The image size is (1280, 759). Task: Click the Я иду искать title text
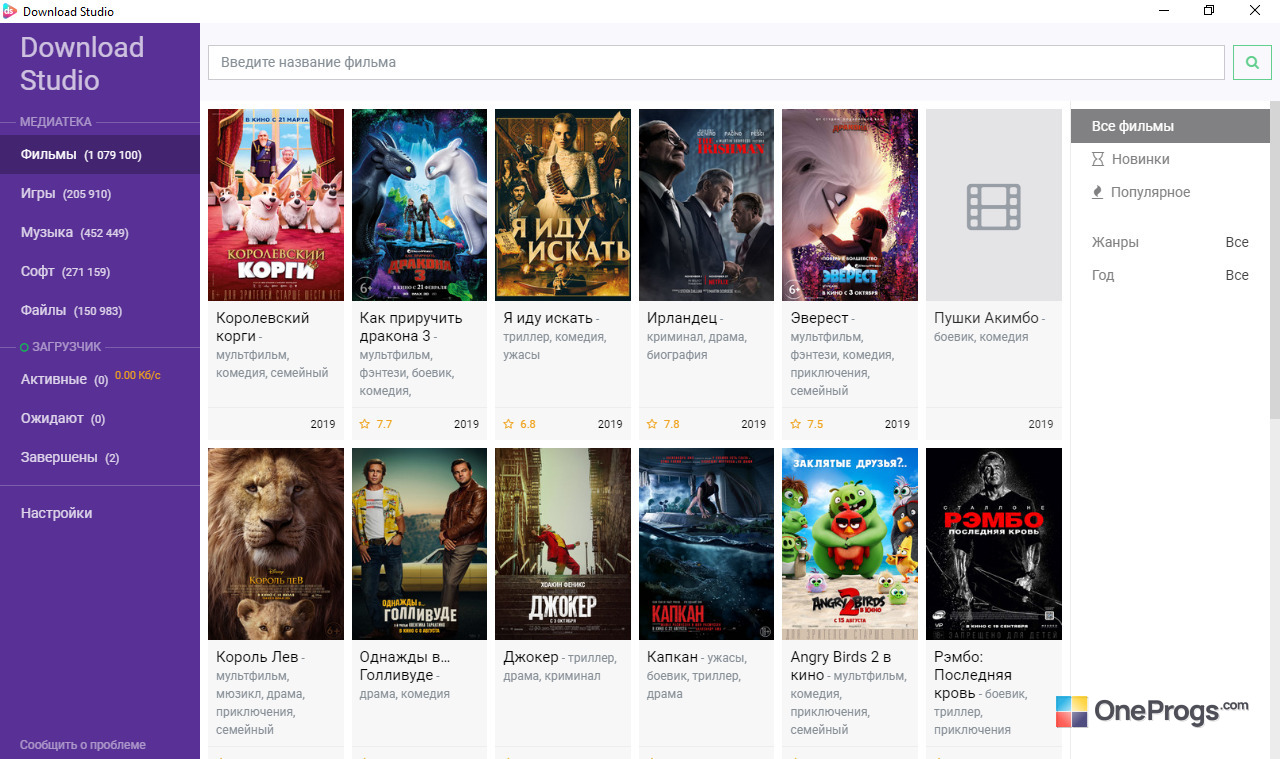click(548, 318)
